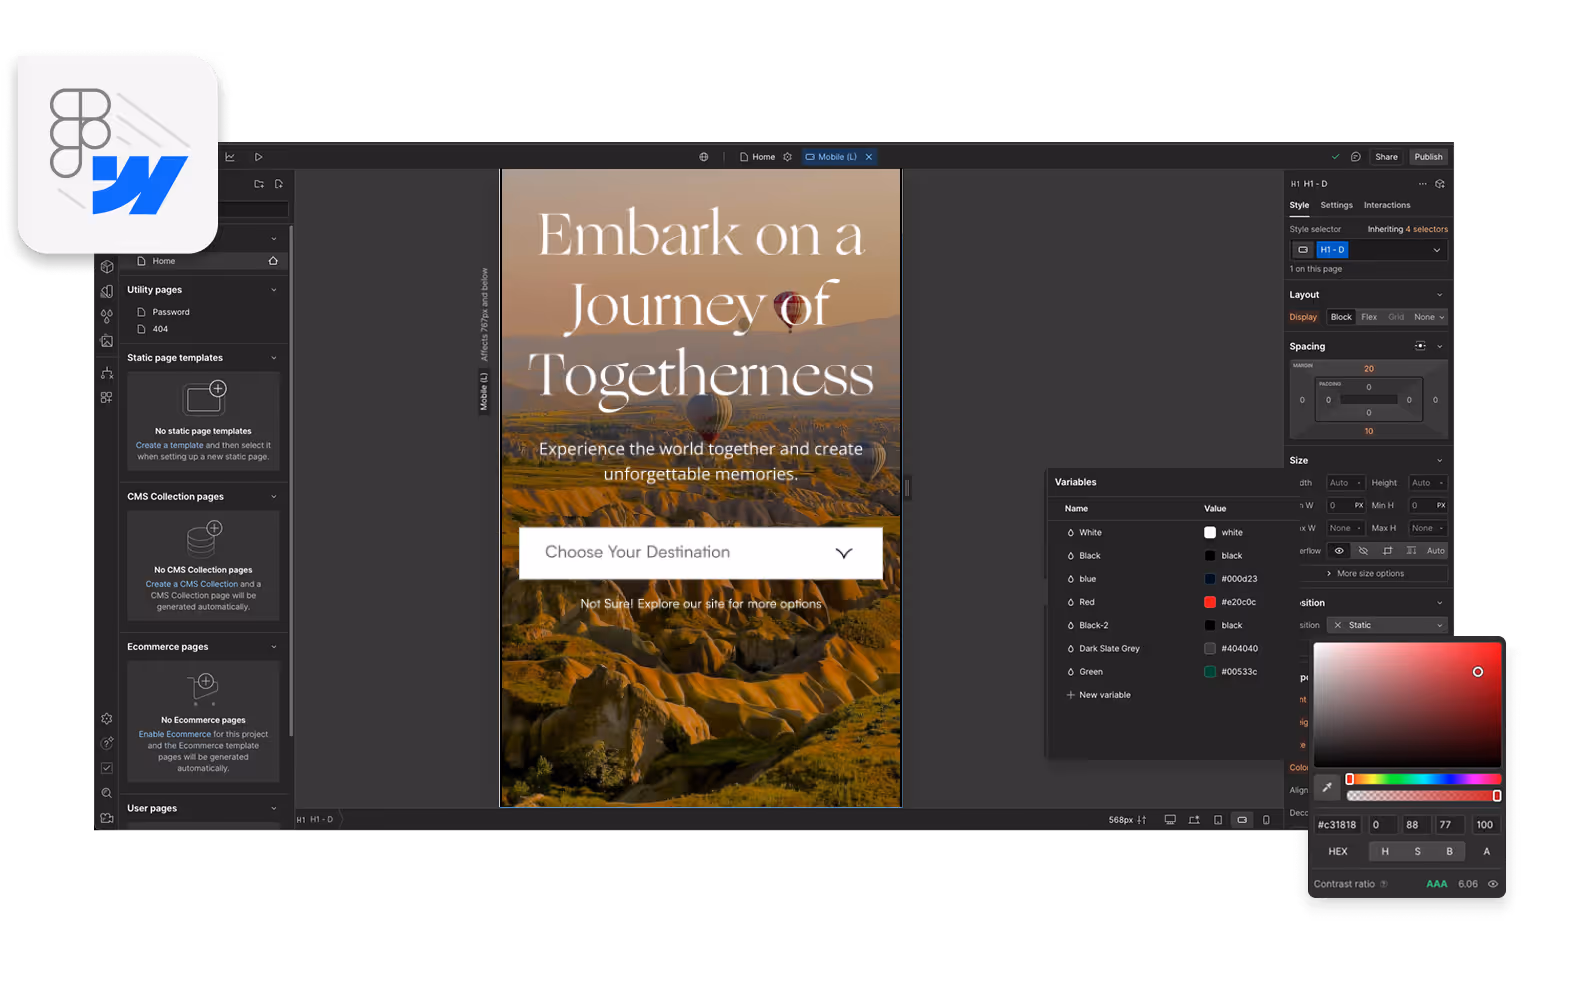Toggle the contrast ratio preview eye

[1493, 884]
